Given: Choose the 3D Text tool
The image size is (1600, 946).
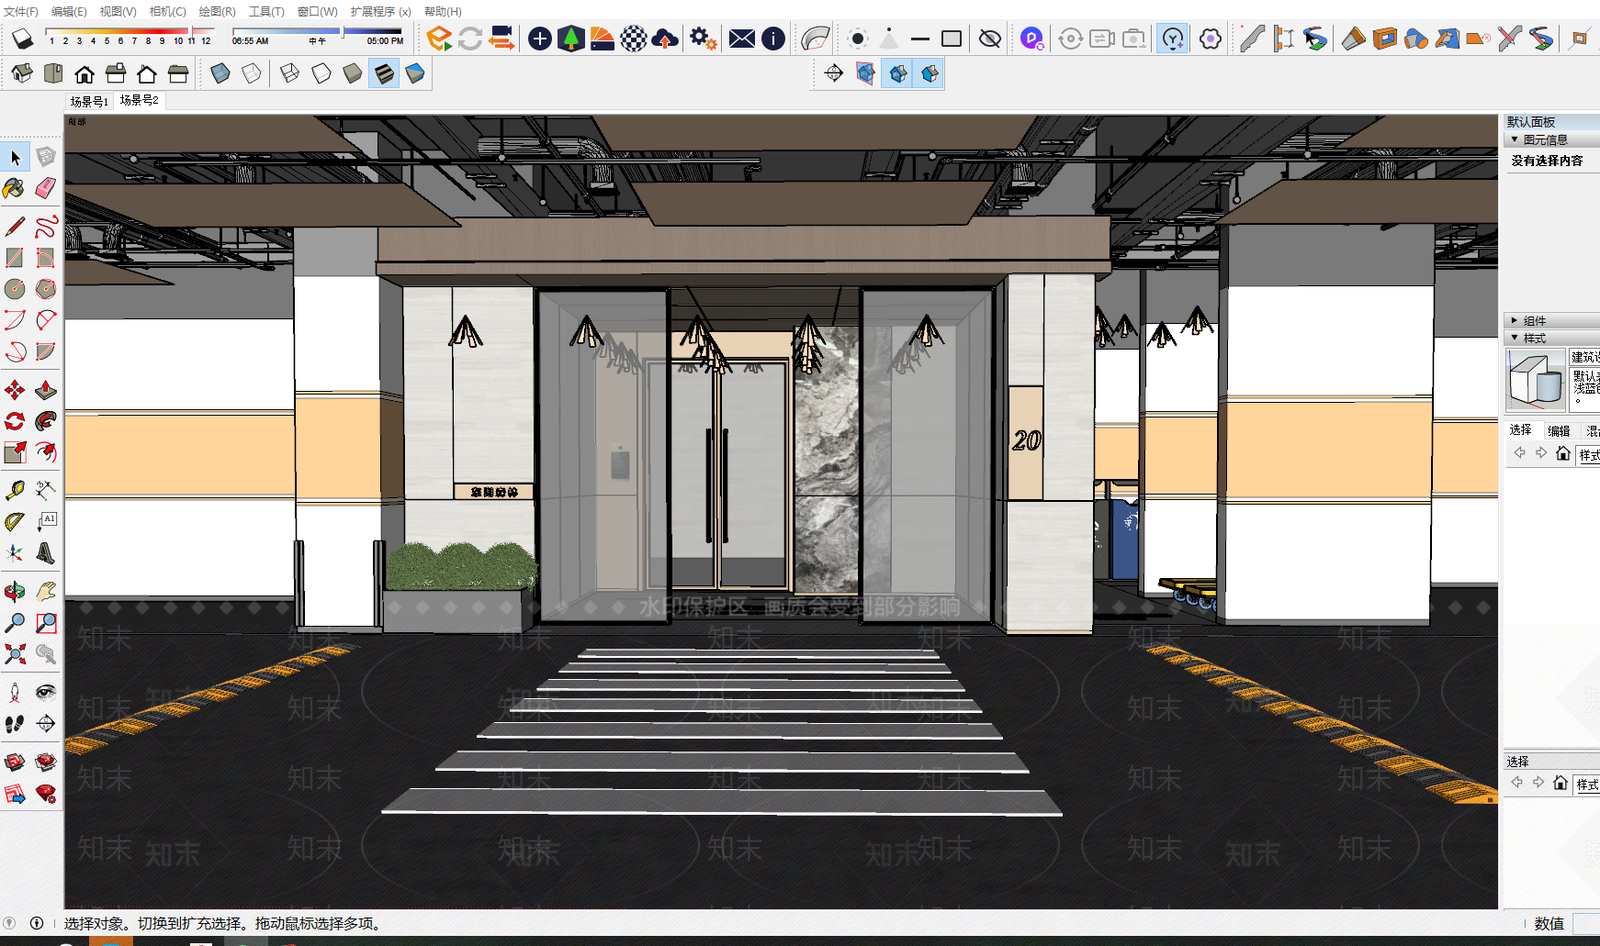Looking at the screenshot, I should point(46,553).
